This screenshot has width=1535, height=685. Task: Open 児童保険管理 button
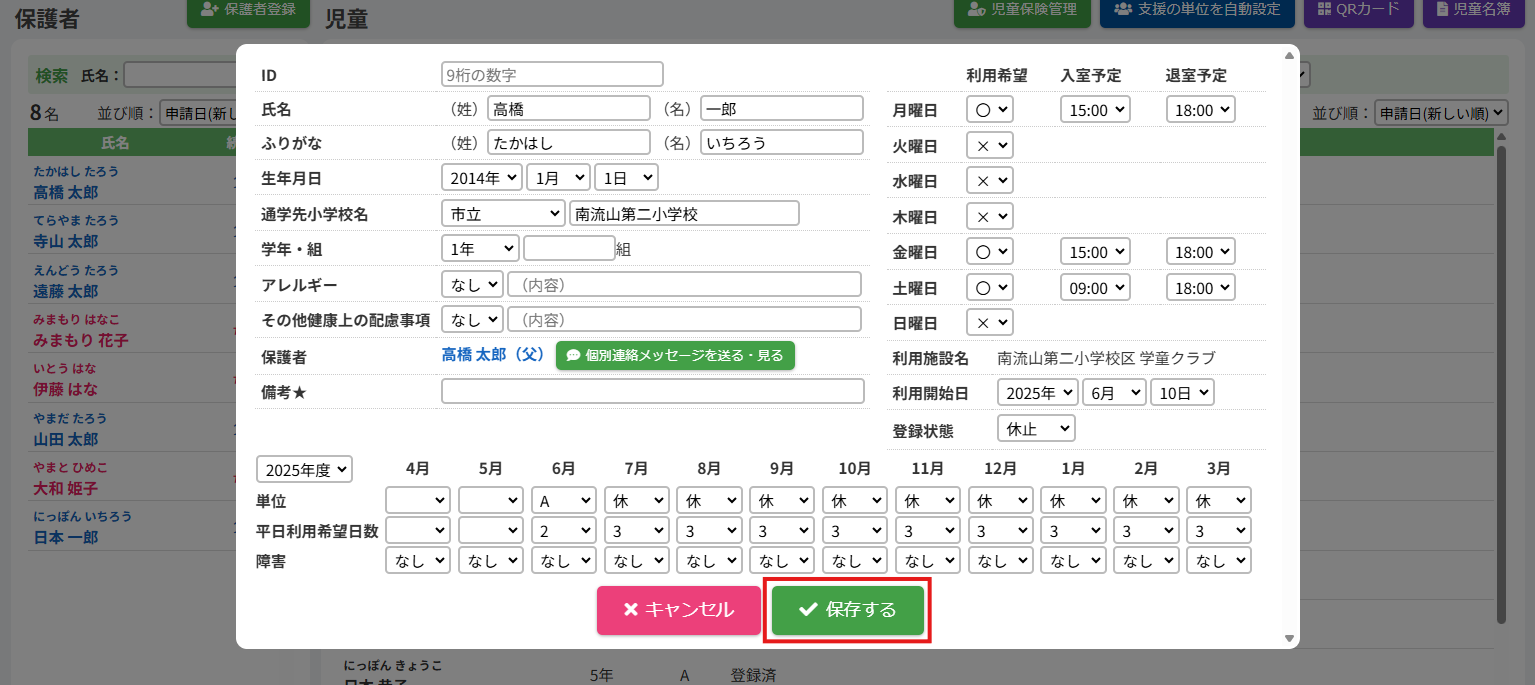click(x=1021, y=10)
